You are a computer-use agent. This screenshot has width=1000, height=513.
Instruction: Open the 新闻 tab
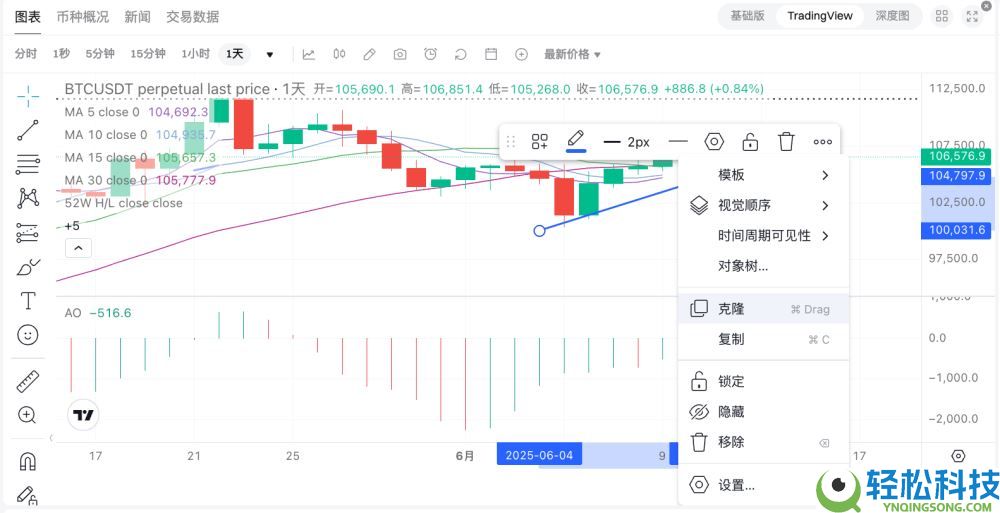[x=137, y=17]
